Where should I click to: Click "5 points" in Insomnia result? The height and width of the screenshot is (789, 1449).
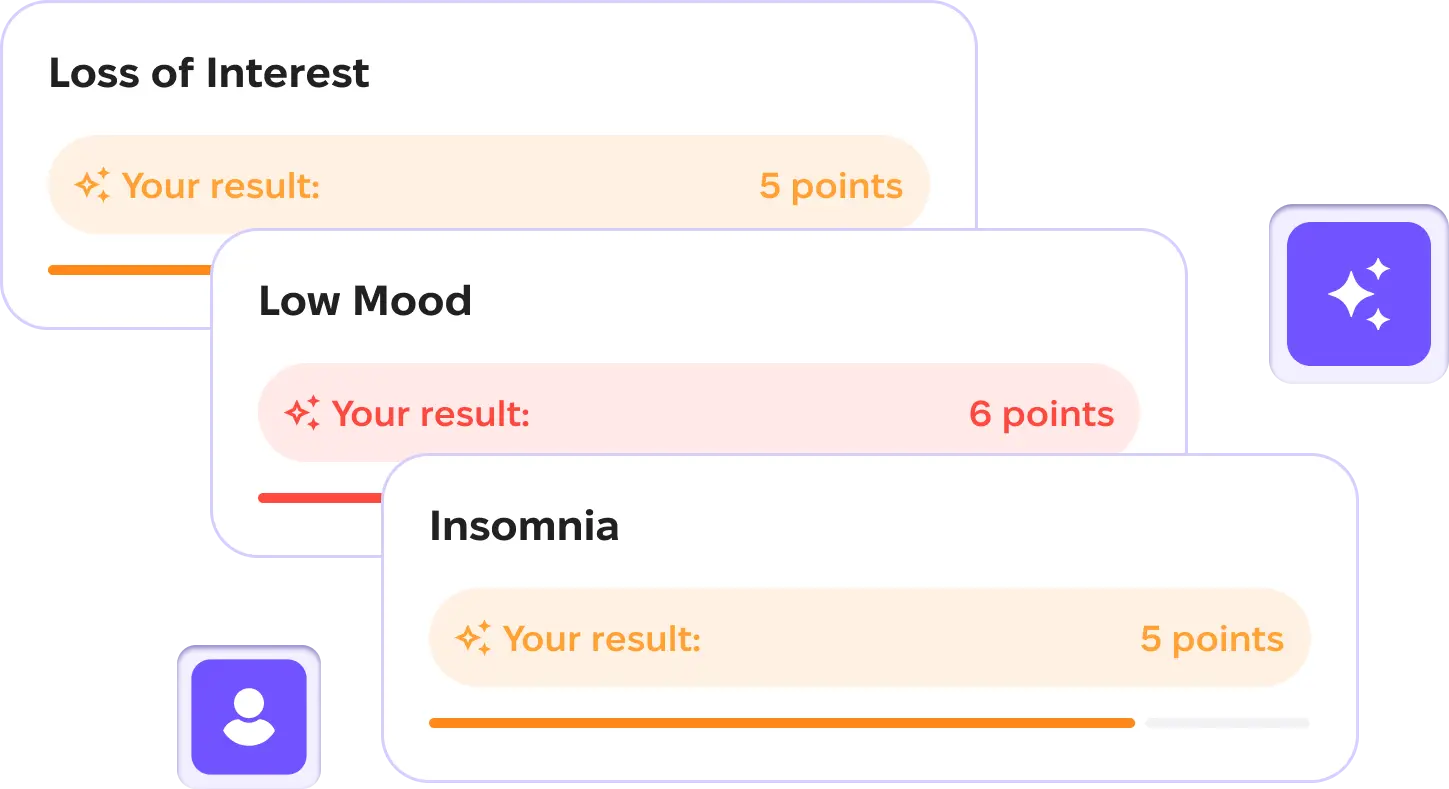pyautogui.click(x=1212, y=638)
